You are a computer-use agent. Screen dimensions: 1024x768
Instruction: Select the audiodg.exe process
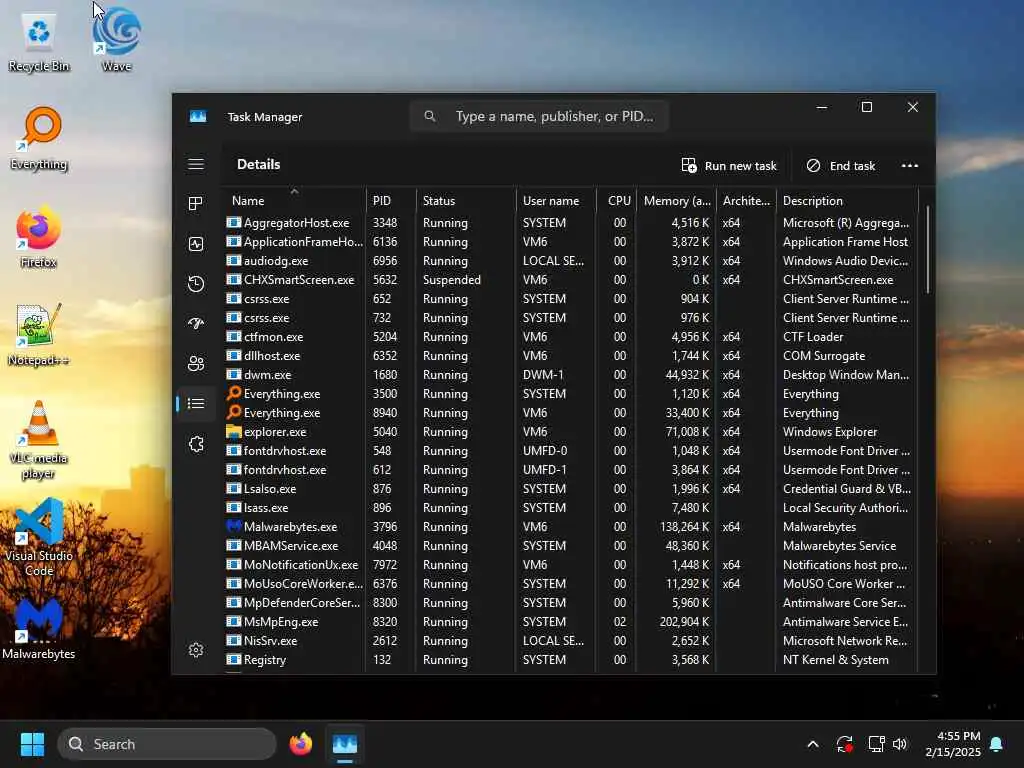point(571,261)
